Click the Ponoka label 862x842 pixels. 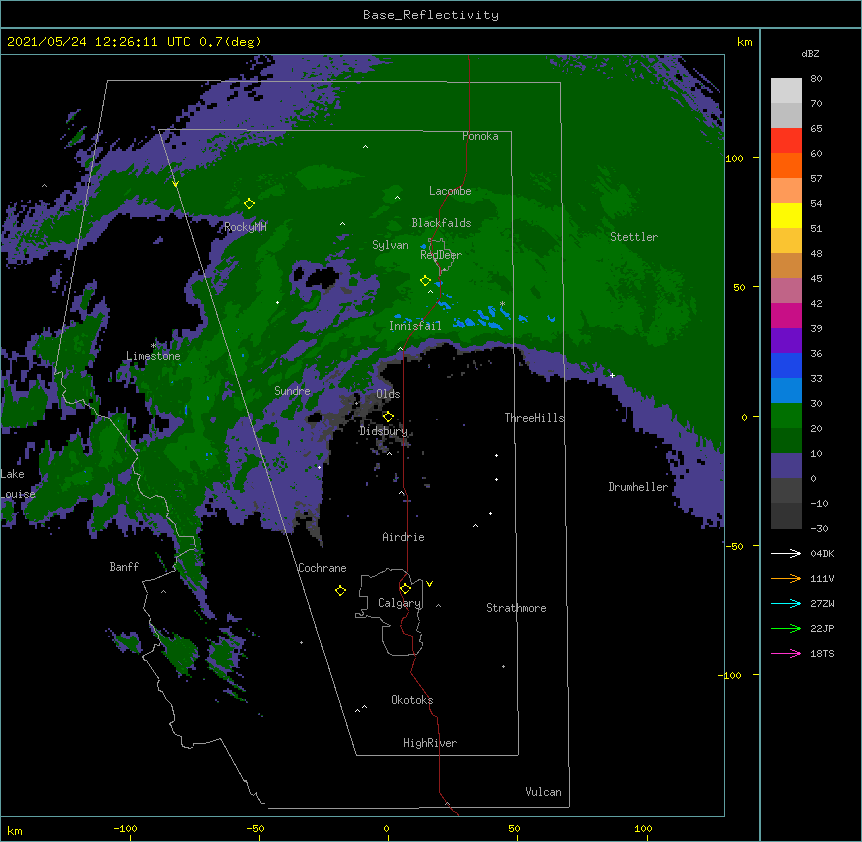480,136
